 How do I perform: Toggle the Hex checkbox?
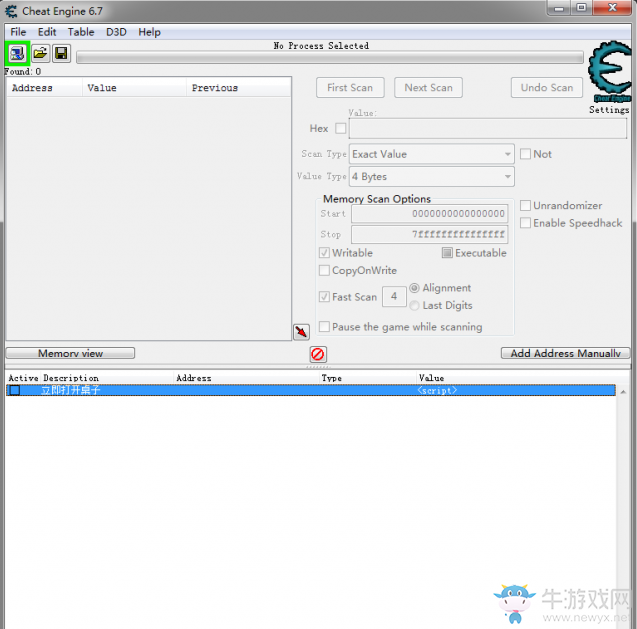click(340, 128)
